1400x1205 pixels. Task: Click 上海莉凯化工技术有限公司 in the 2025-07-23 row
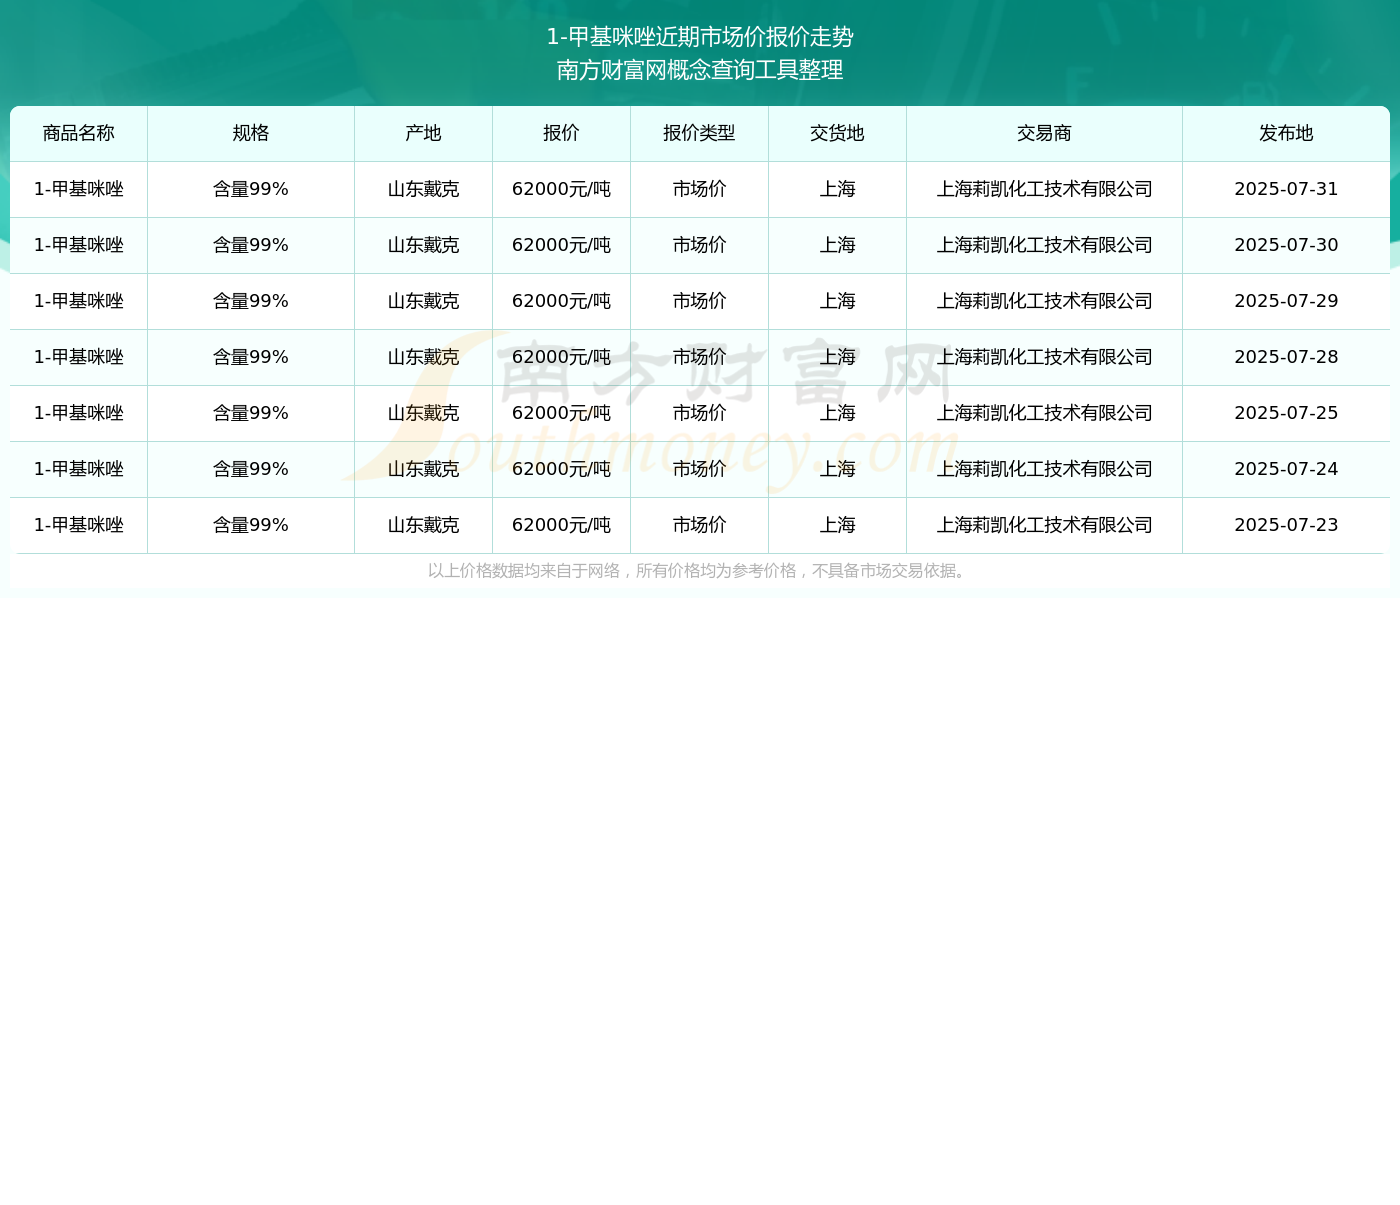[1044, 525]
